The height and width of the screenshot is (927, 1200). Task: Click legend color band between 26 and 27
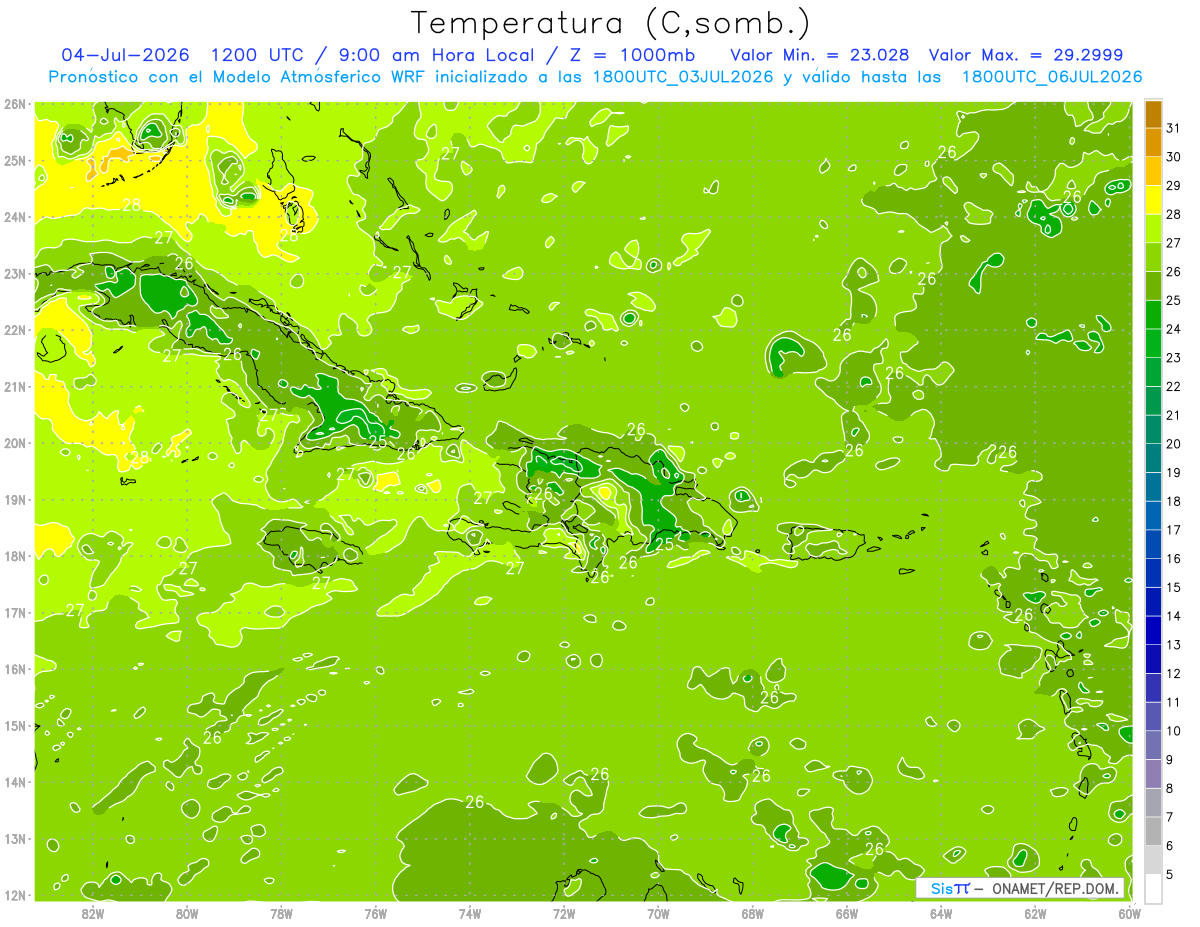pos(1153,257)
